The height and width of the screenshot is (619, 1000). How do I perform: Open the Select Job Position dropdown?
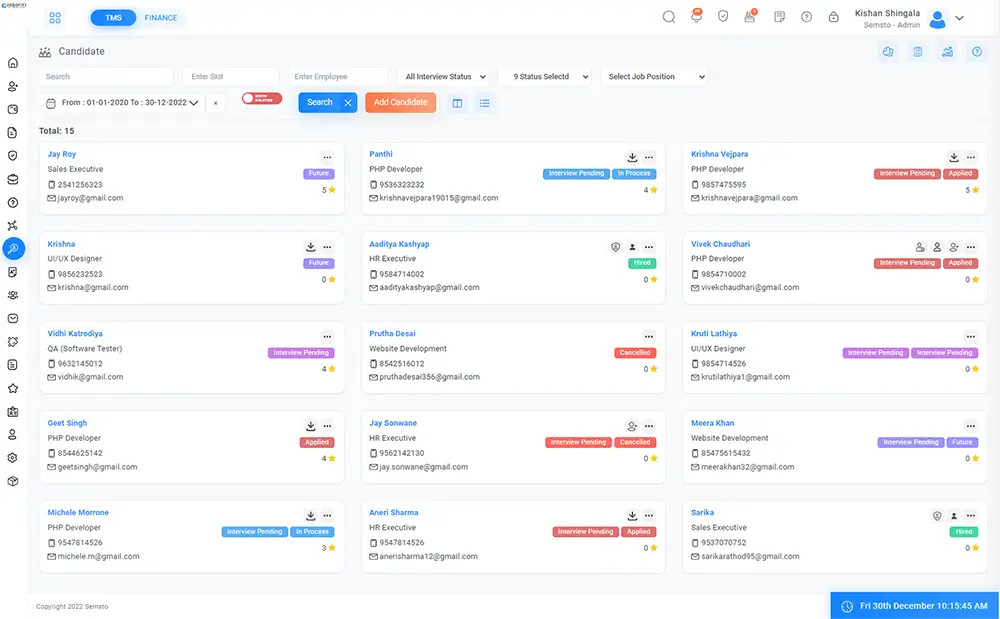654,76
